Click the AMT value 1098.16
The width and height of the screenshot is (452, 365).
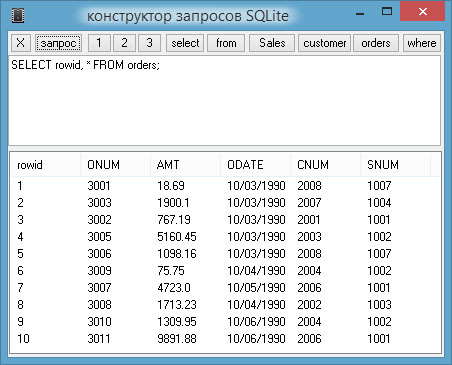(177, 254)
